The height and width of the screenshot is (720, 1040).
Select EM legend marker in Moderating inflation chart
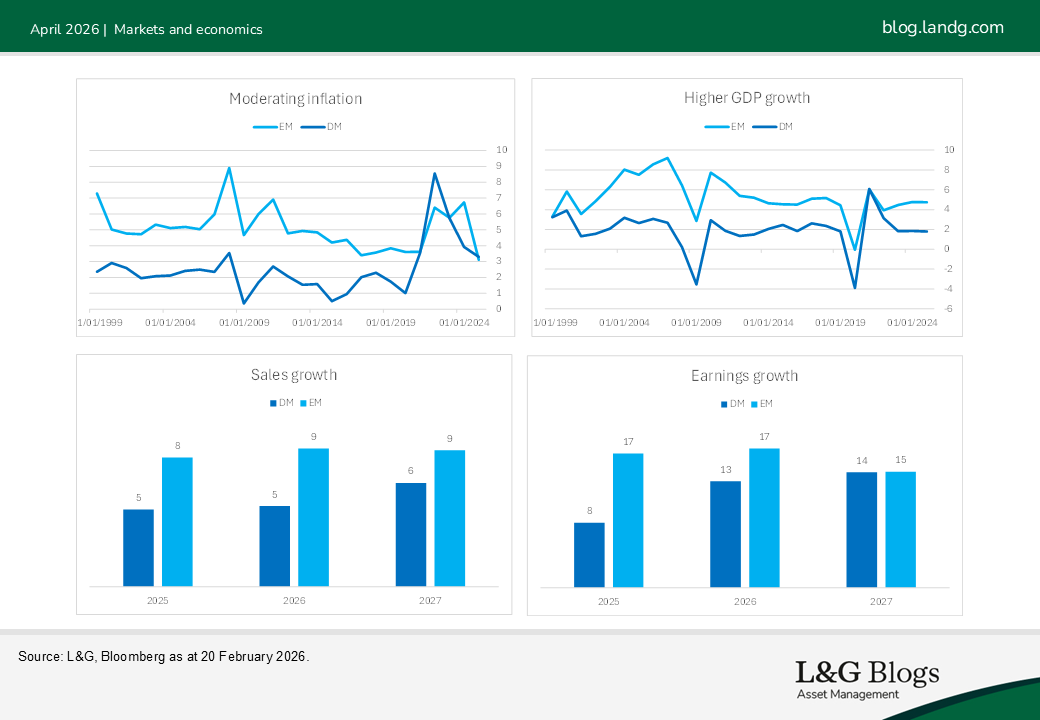tap(265, 127)
